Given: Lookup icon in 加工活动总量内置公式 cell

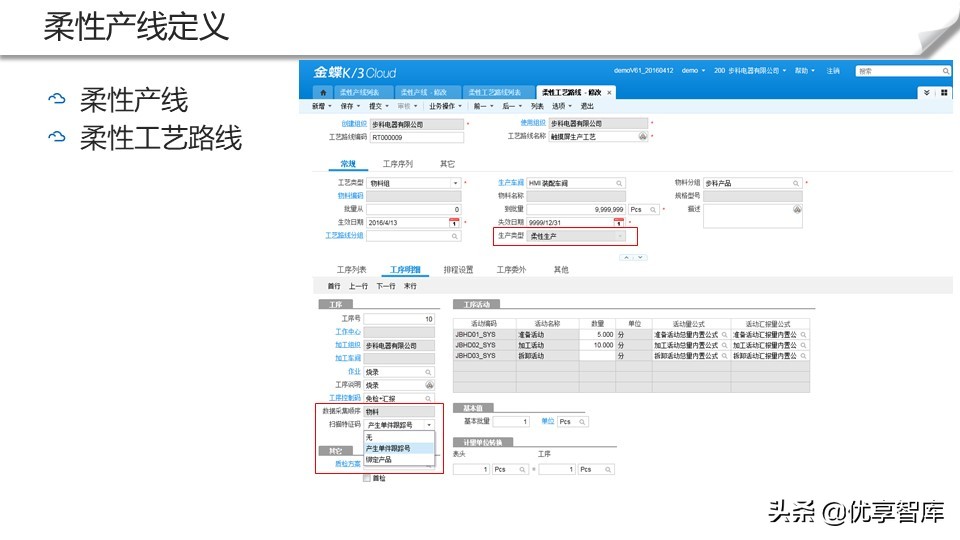Looking at the screenshot, I should click(x=724, y=345).
